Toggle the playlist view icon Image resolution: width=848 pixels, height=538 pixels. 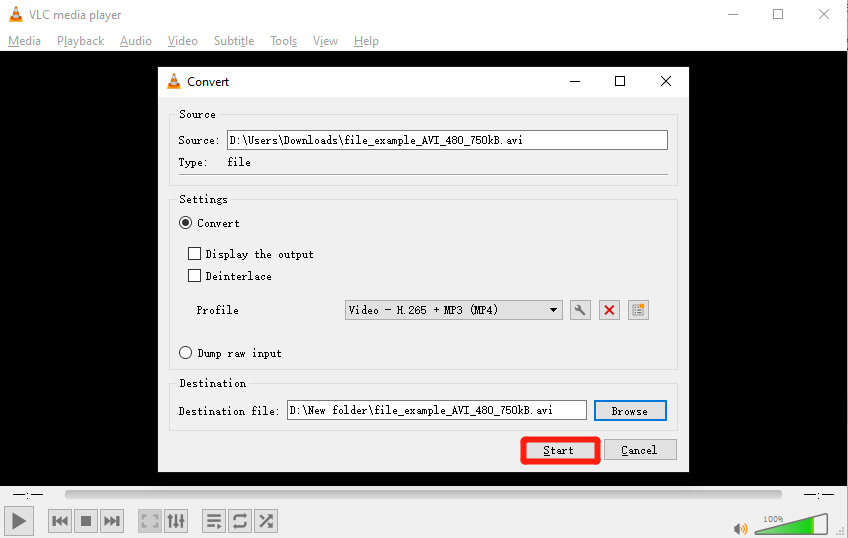[214, 521]
